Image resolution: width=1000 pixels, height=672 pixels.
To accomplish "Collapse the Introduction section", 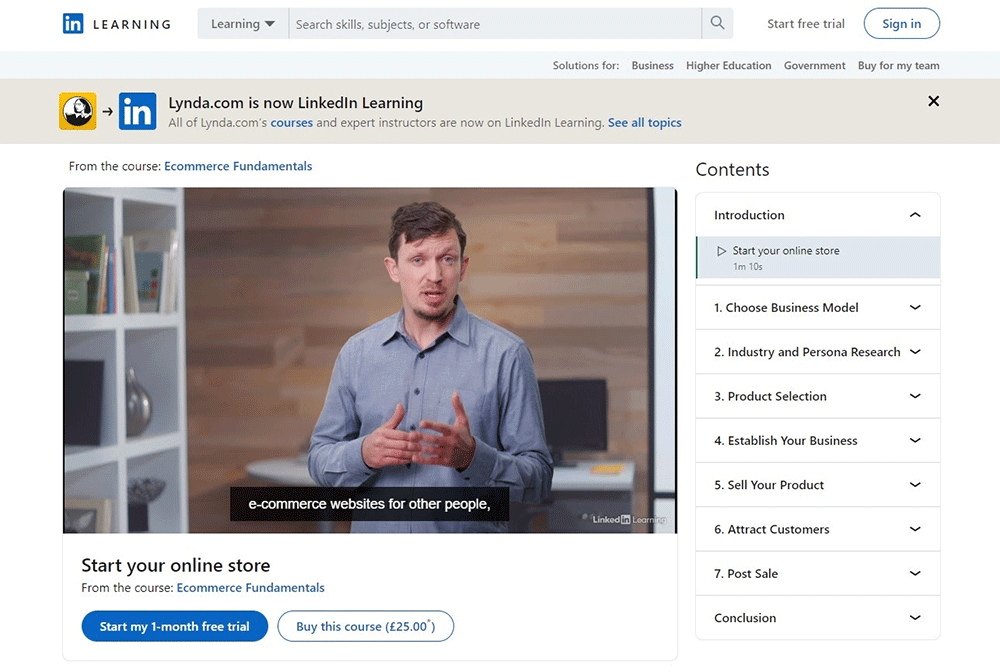I will pyautogui.click(x=914, y=215).
